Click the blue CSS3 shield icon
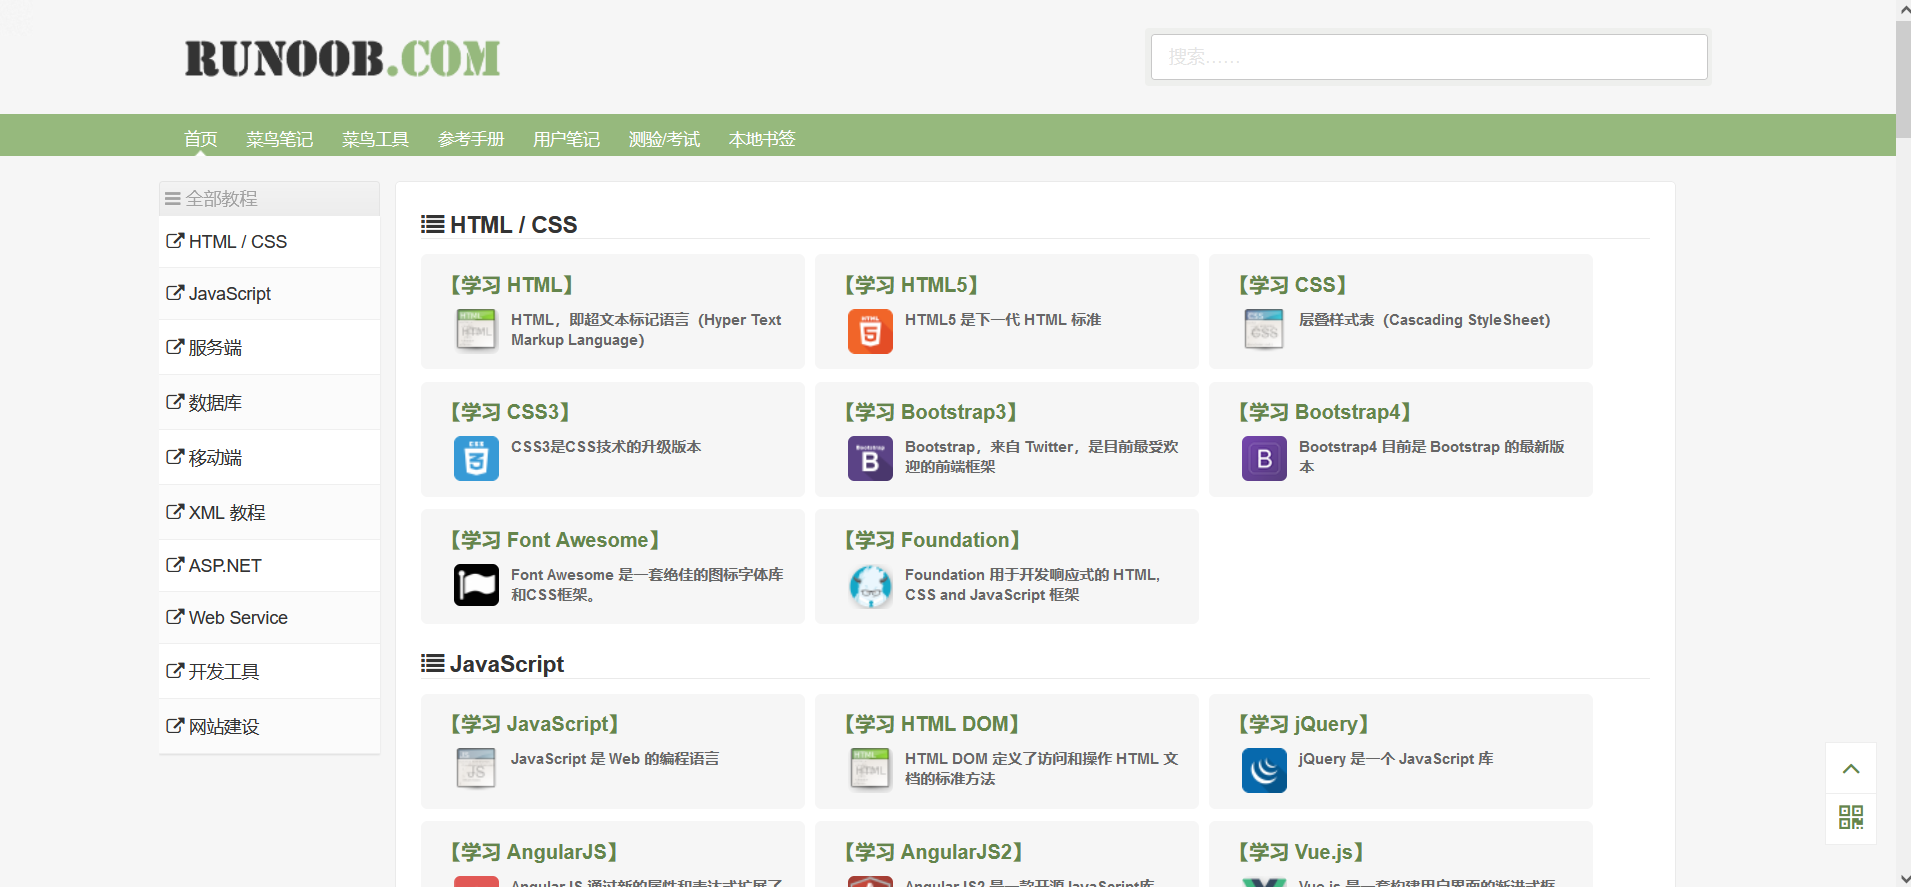The image size is (1911, 887). pos(476,458)
